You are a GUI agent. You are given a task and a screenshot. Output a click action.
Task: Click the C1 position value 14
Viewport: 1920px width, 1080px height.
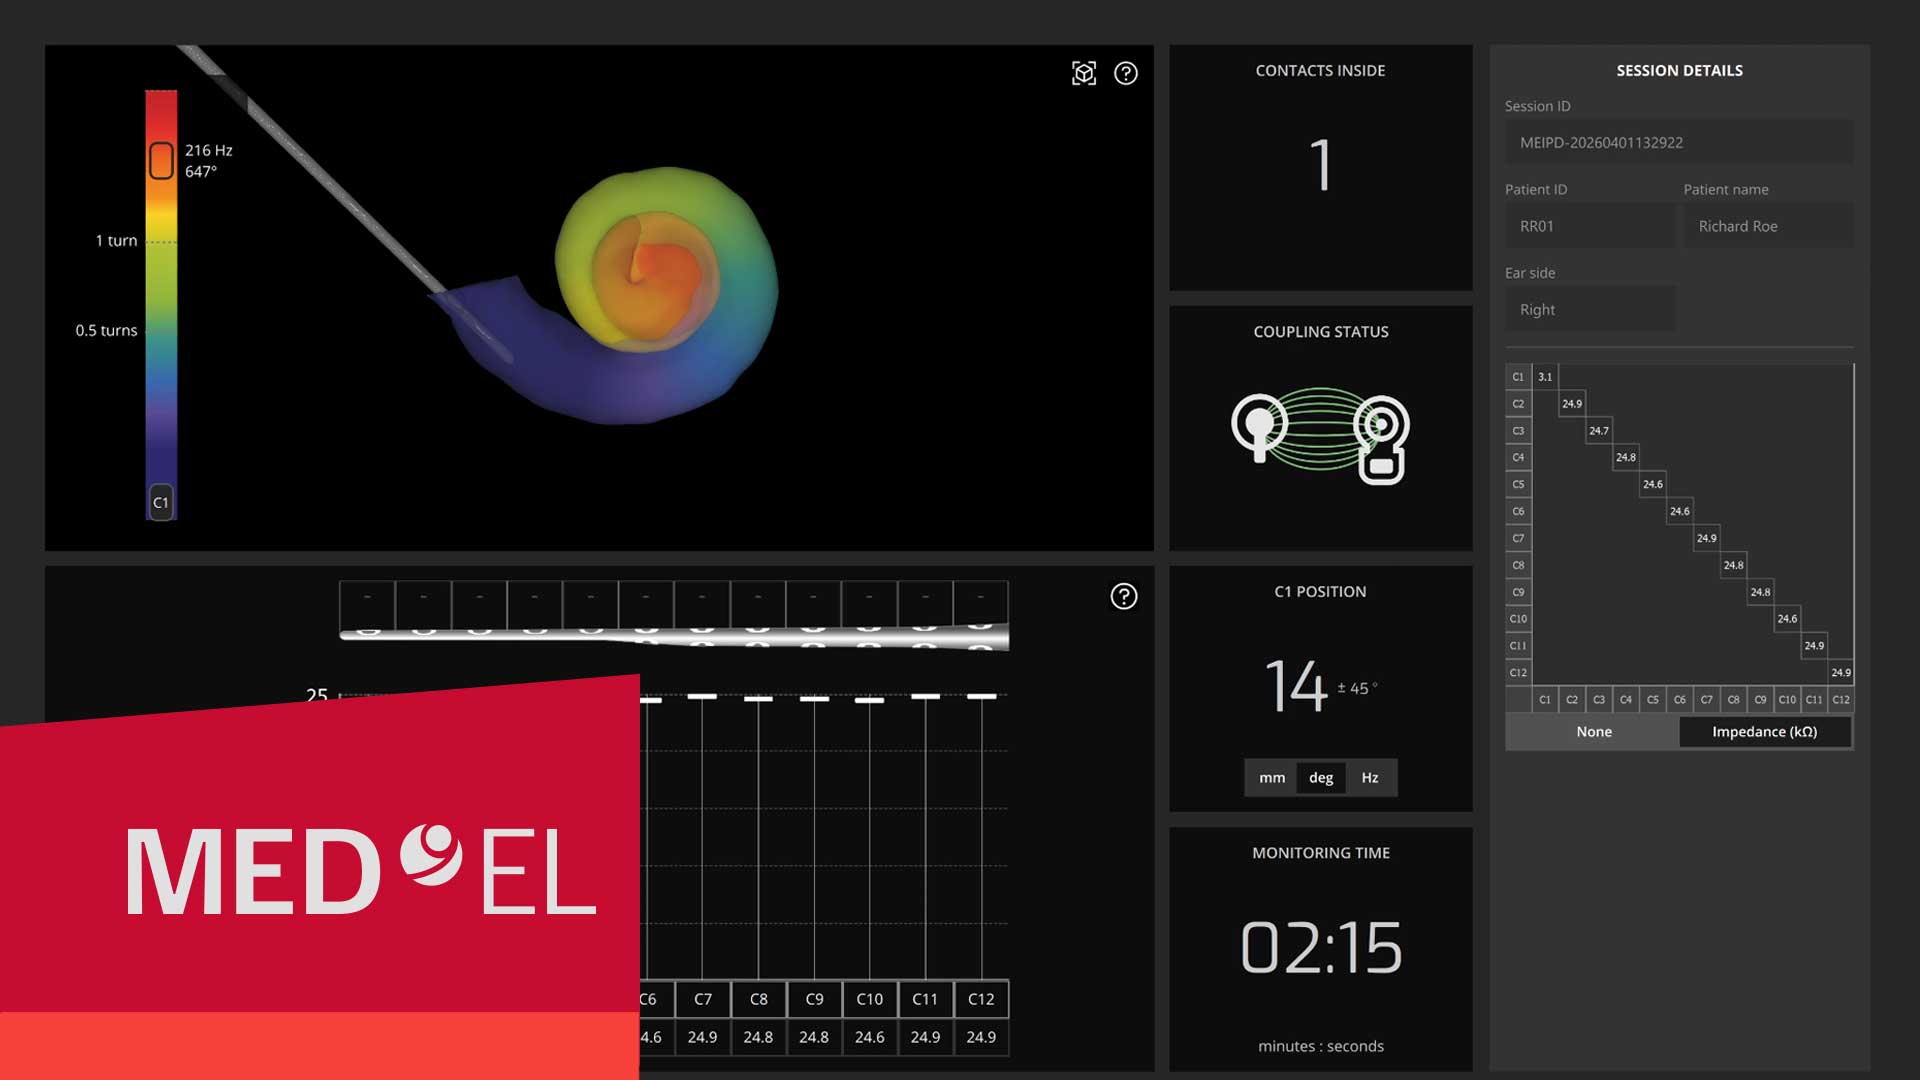[1296, 686]
